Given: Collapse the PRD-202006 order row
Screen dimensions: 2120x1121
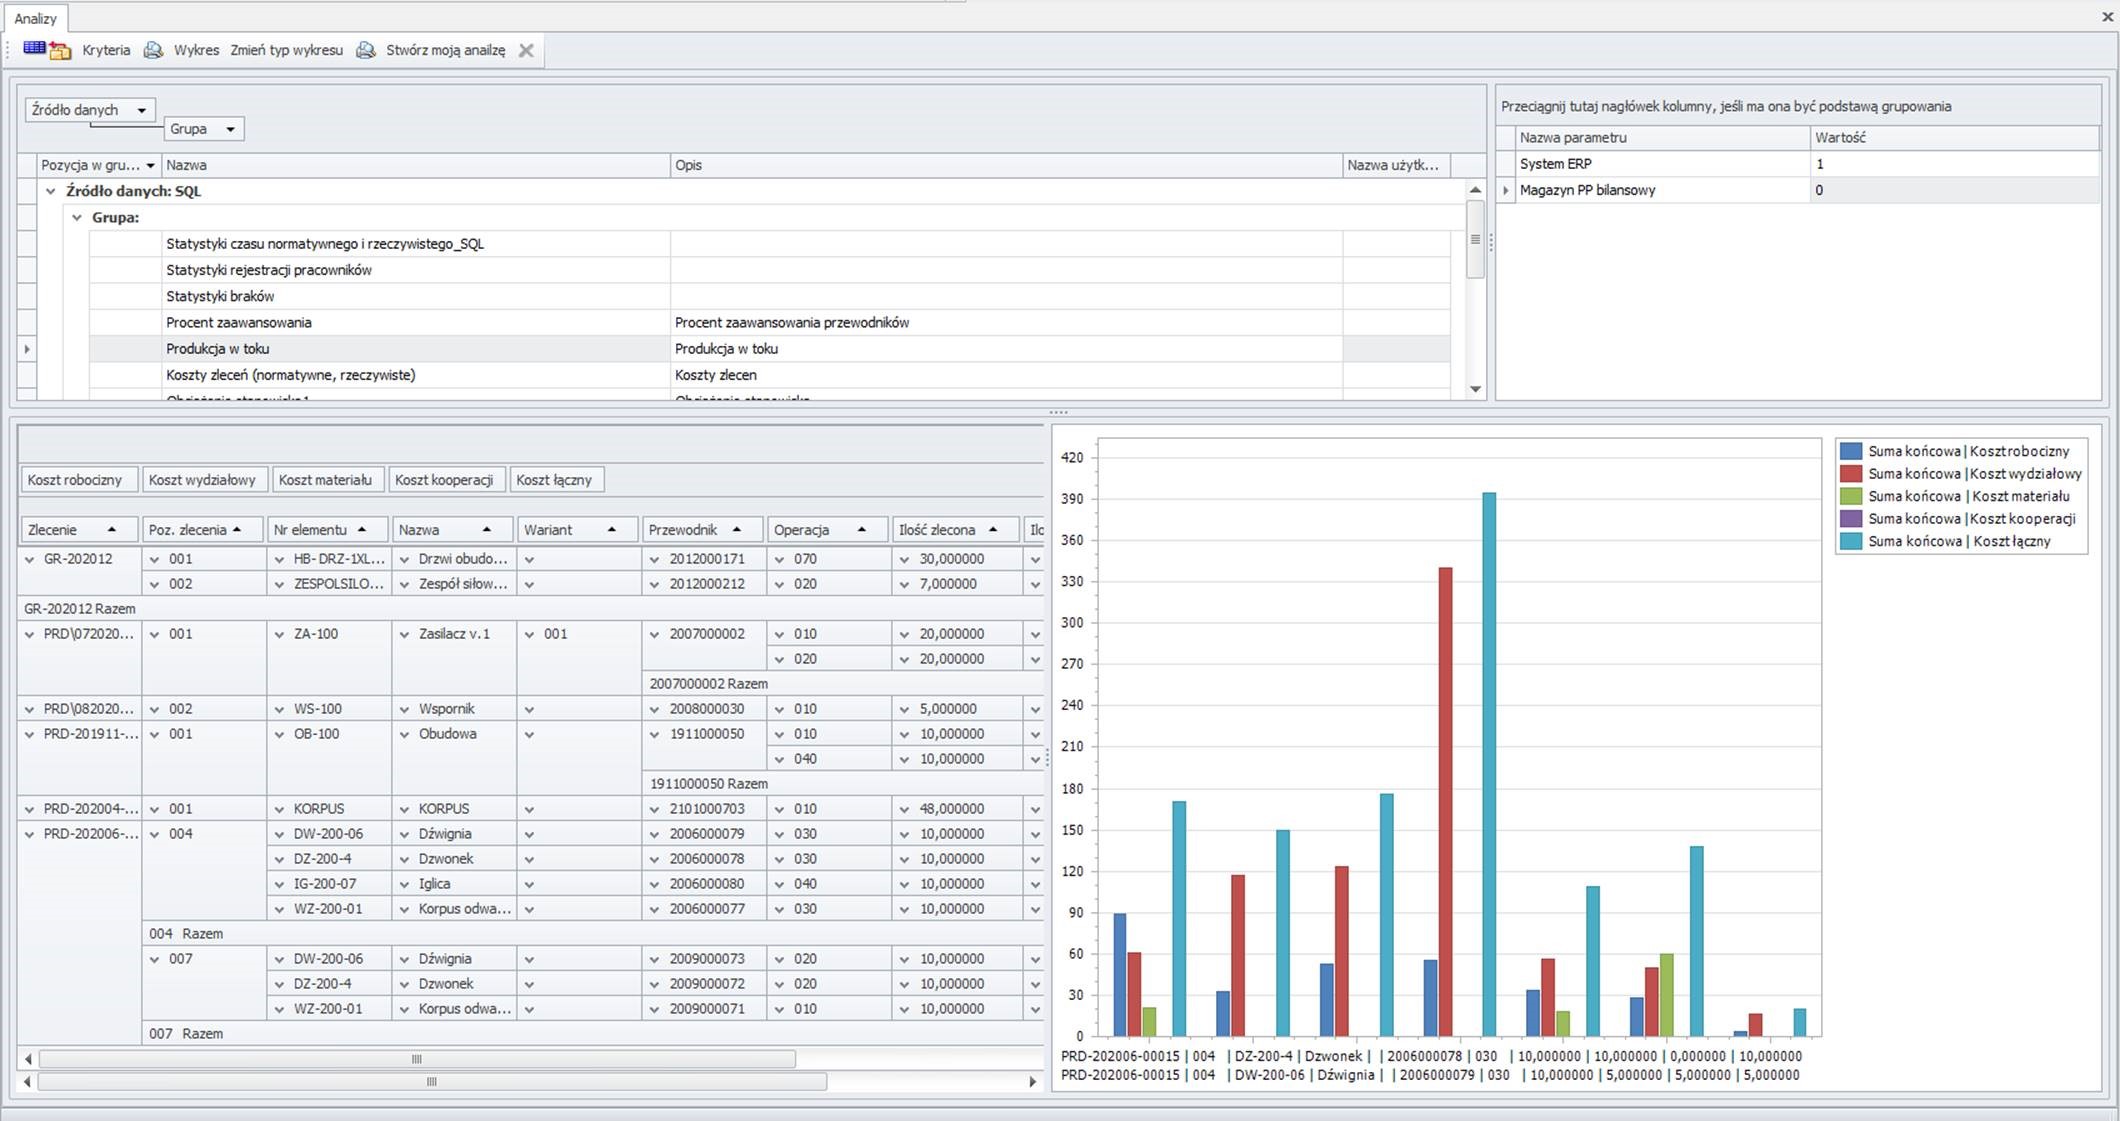Looking at the screenshot, I should click(x=29, y=834).
